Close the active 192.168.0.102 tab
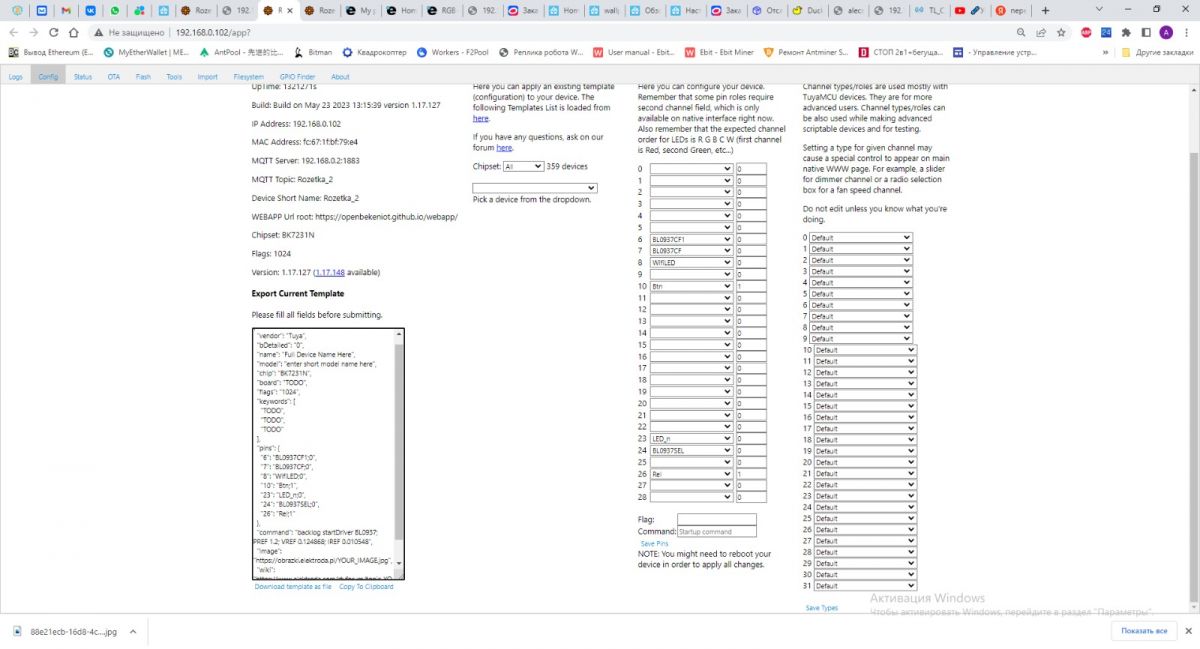This screenshot has width=1200, height=649. coord(291,10)
